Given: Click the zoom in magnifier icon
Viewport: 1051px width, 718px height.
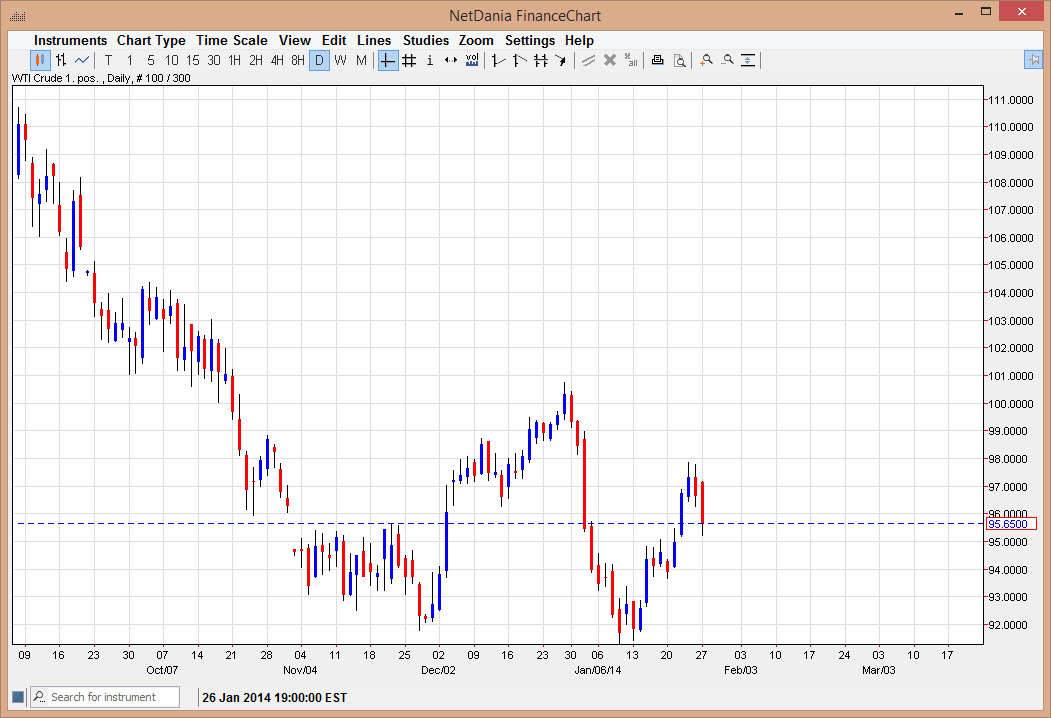Looking at the screenshot, I should [x=706, y=60].
